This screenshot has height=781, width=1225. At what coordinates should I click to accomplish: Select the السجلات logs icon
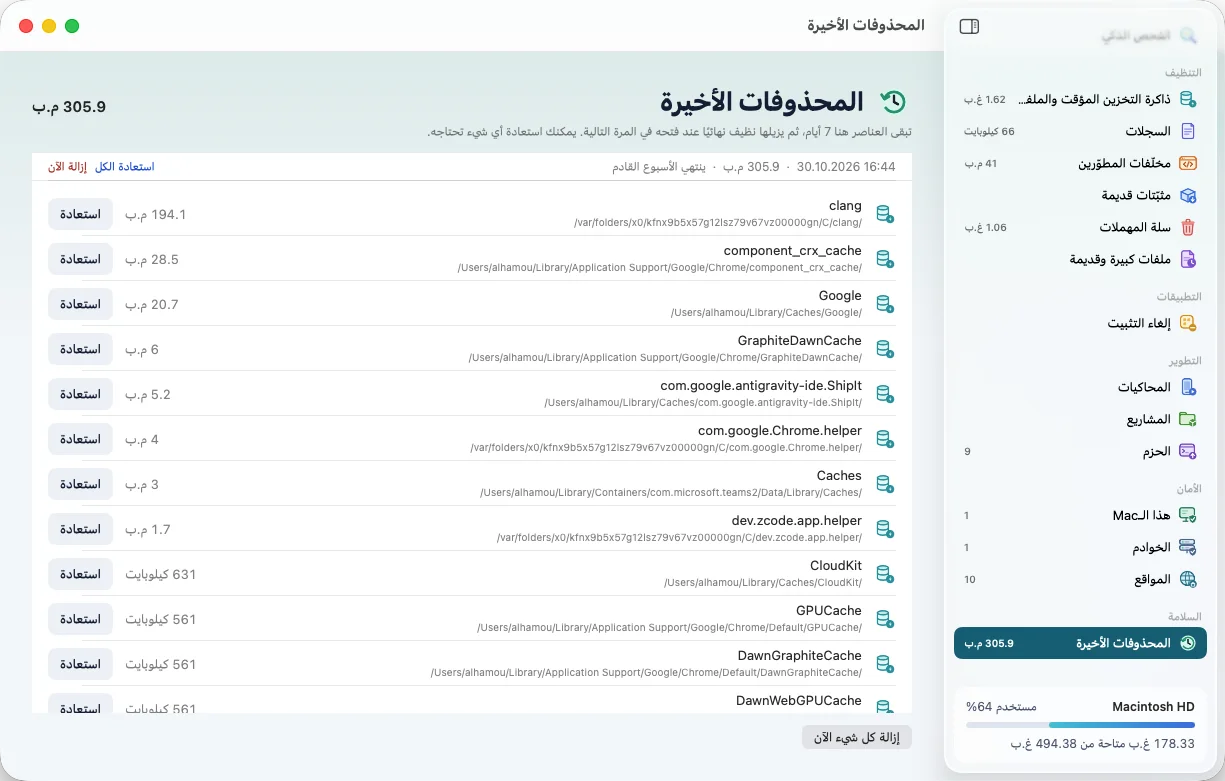(x=1188, y=131)
